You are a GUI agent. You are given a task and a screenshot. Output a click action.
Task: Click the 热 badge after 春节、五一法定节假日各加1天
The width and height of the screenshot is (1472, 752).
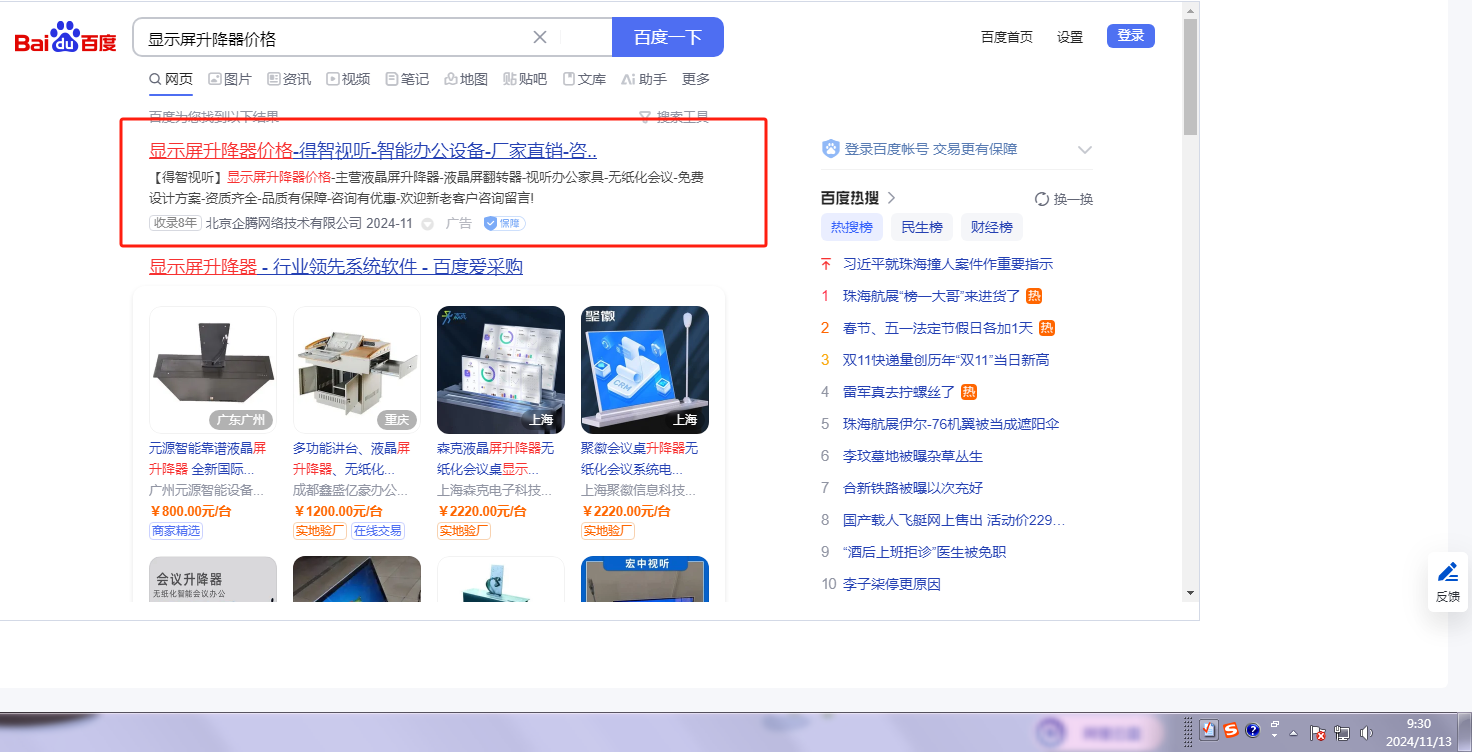pos(1047,328)
